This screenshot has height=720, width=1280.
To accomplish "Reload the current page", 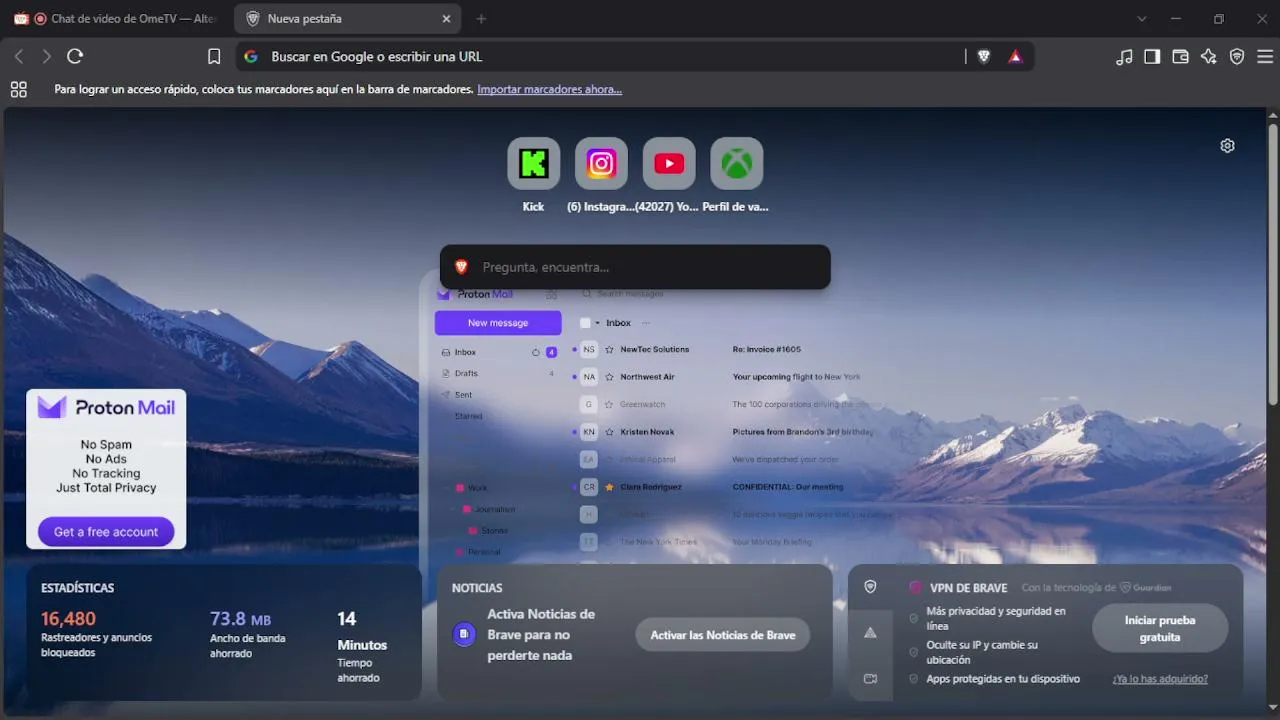I will [75, 57].
